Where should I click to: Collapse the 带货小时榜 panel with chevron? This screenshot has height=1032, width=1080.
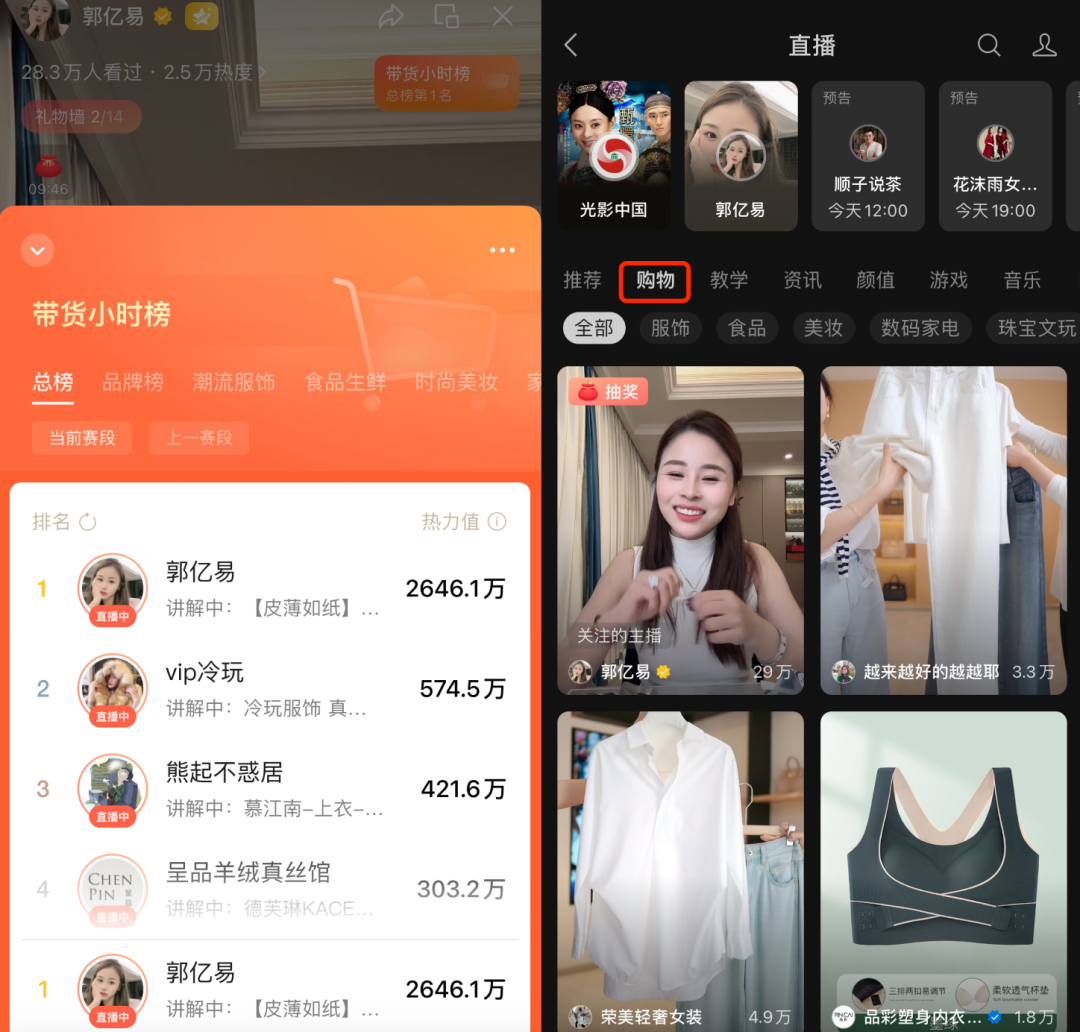[38, 250]
